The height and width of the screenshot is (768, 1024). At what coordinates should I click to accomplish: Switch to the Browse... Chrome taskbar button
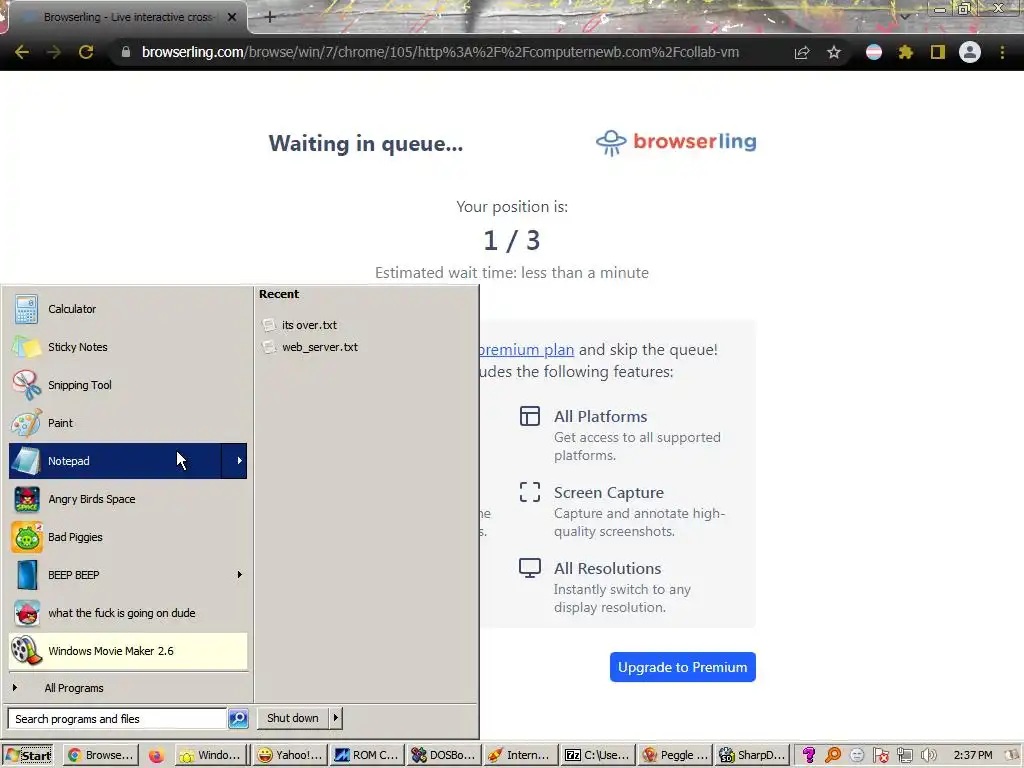101,755
